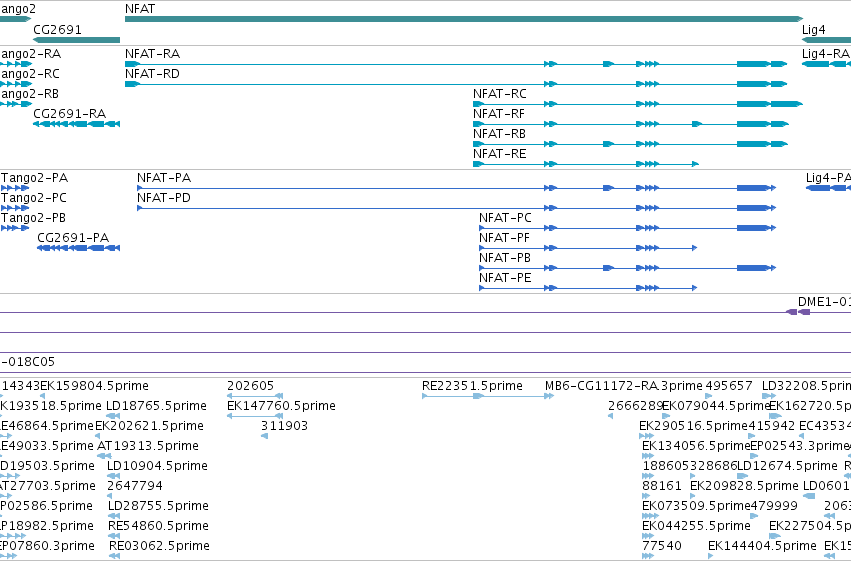This screenshot has height=561, width=851.
Task: Open EST EK209828.5prime
Action: 744,486
